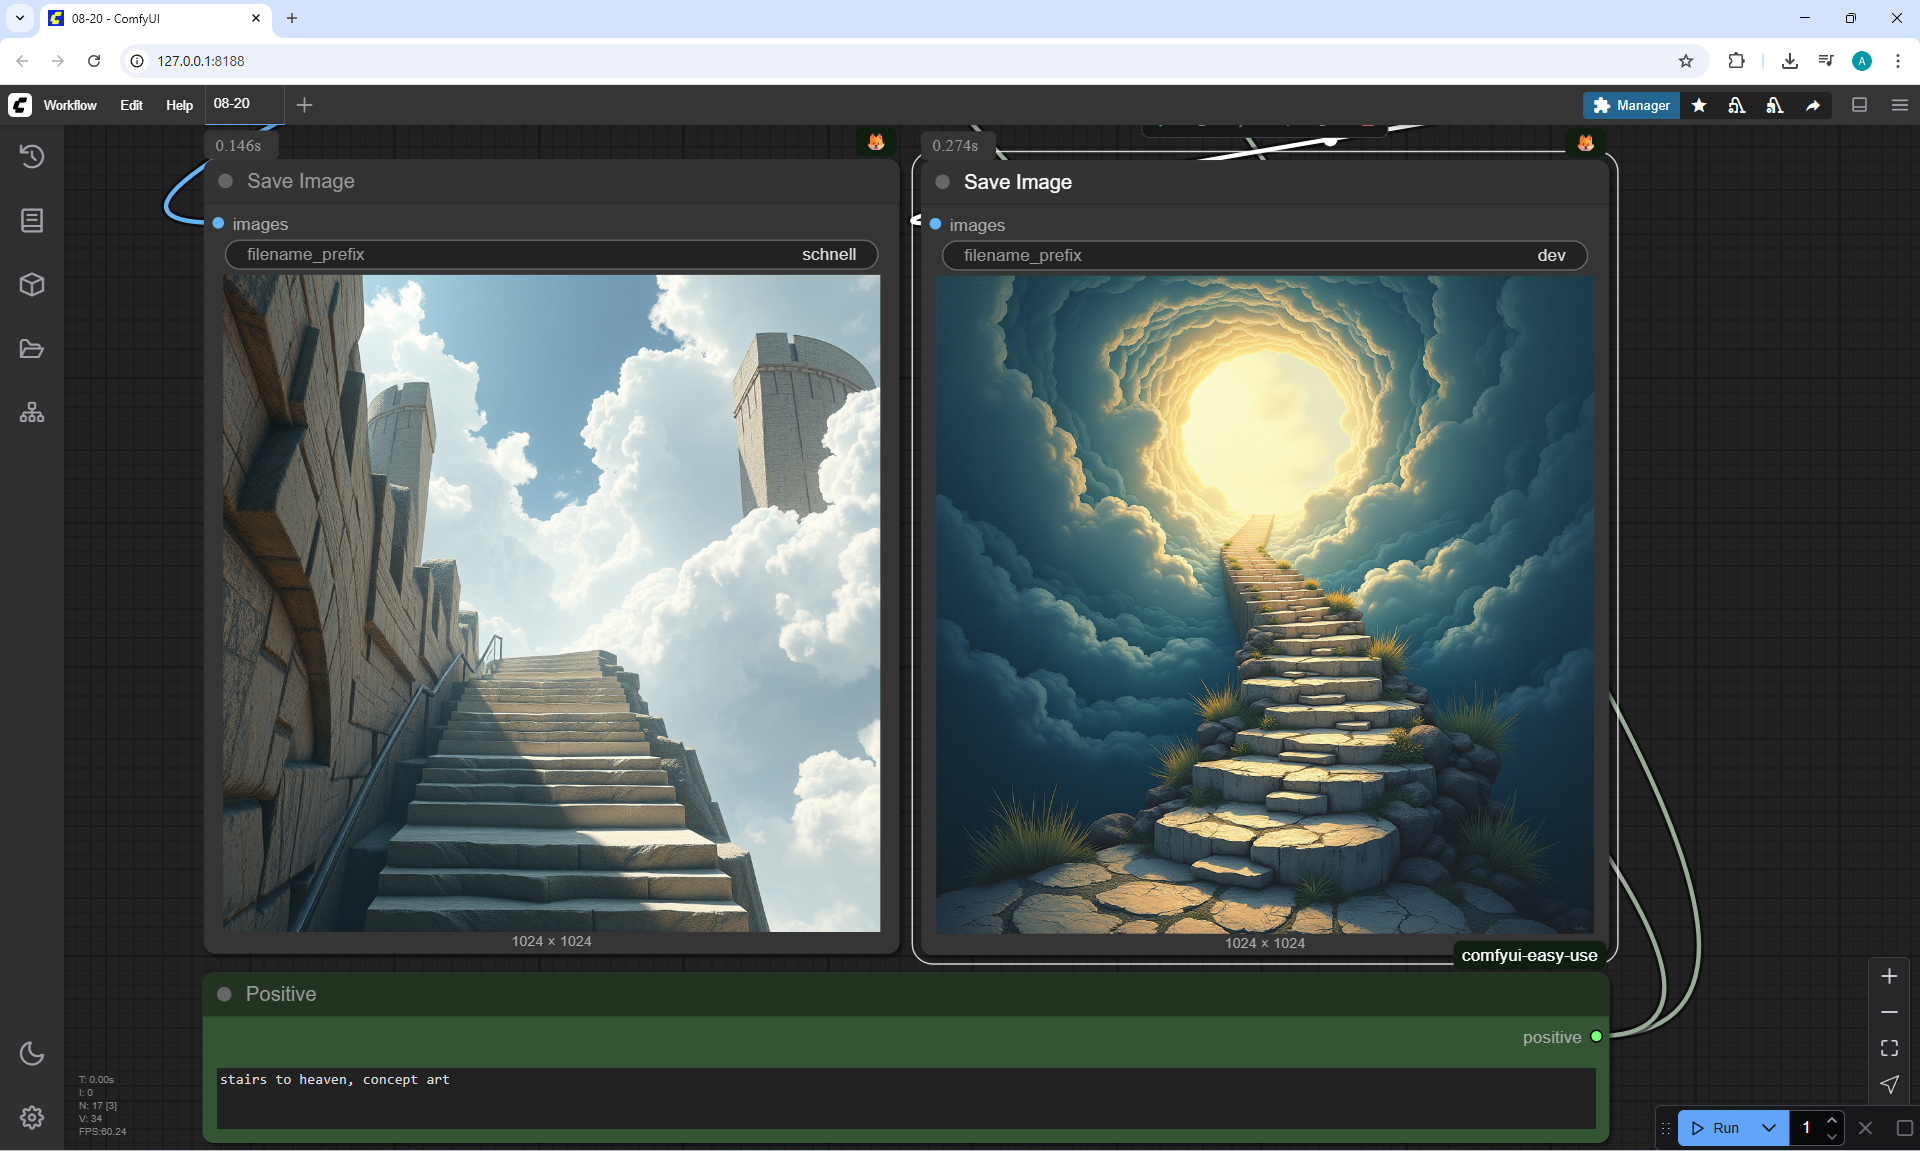Click the positive prompt text field
This screenshot has width=1920, height=1151.
pyautogui.click(x=905, y=1098)
